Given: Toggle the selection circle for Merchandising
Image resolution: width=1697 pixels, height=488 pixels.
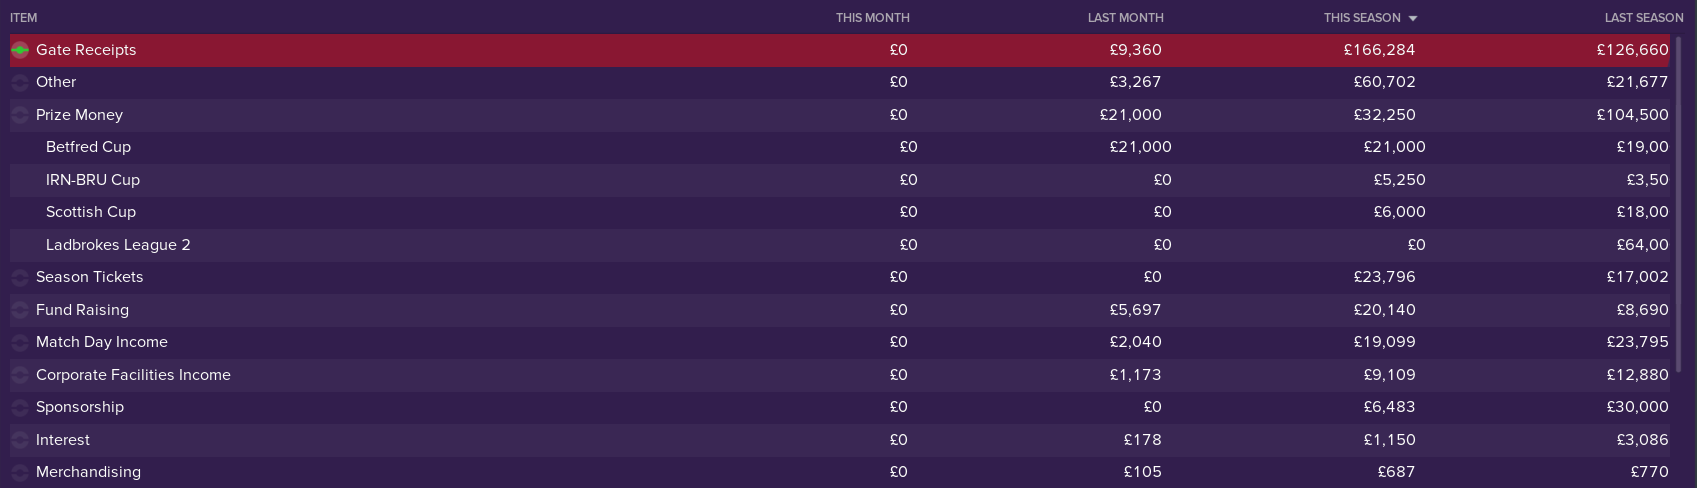Looking at the screenshot, I should 20,472.
